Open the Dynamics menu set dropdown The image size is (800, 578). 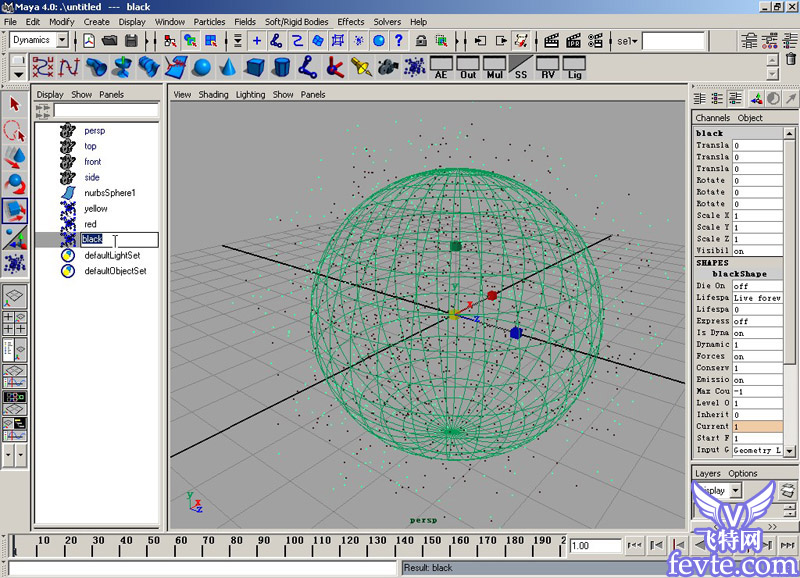(62, 41)
